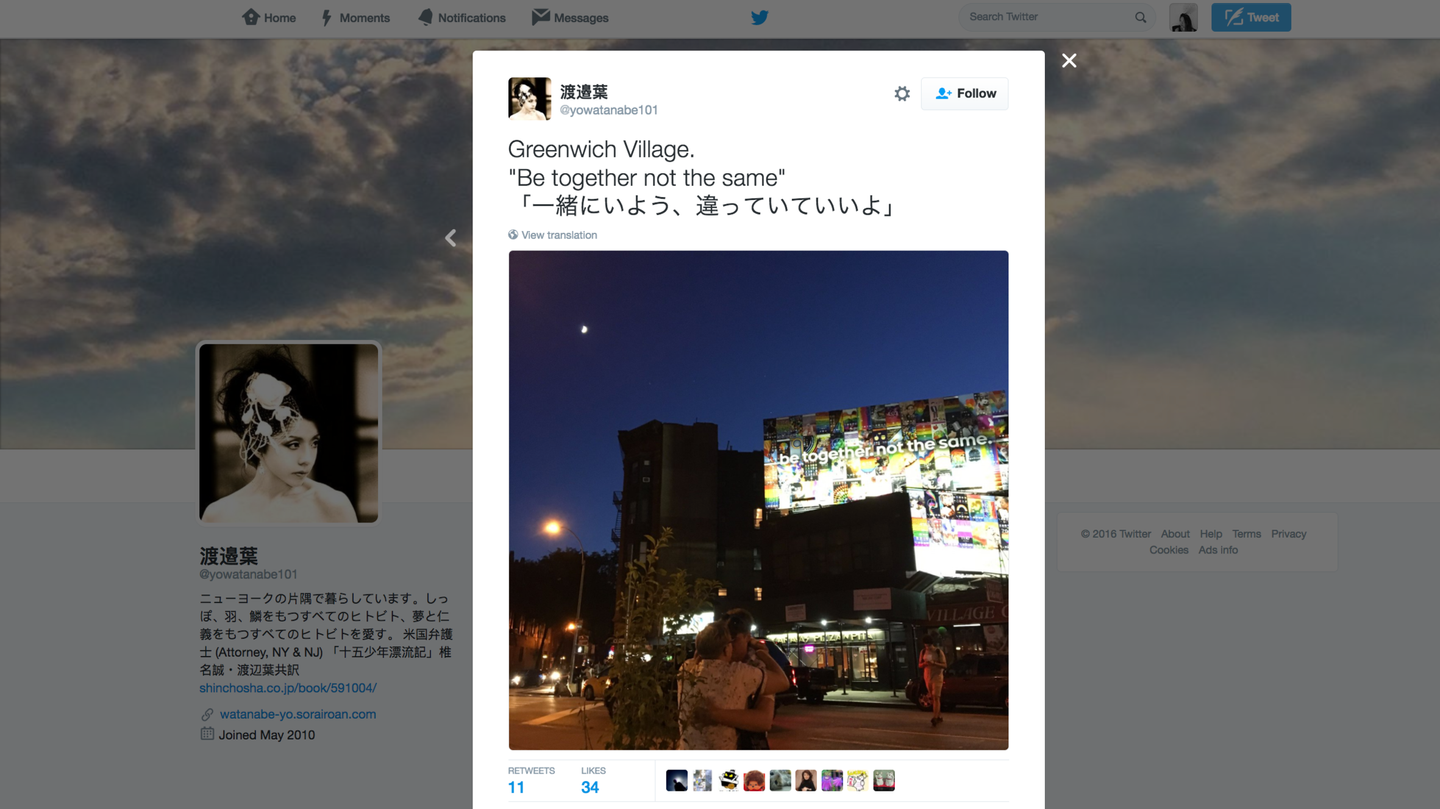Open Home in top navigation

269,17
